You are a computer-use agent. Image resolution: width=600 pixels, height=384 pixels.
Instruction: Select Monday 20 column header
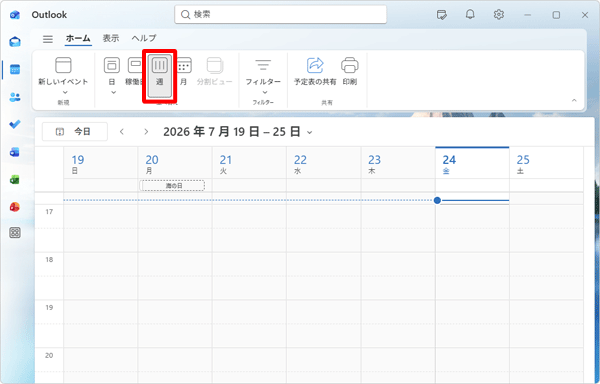pyautogui.click(x=175, y=163)
